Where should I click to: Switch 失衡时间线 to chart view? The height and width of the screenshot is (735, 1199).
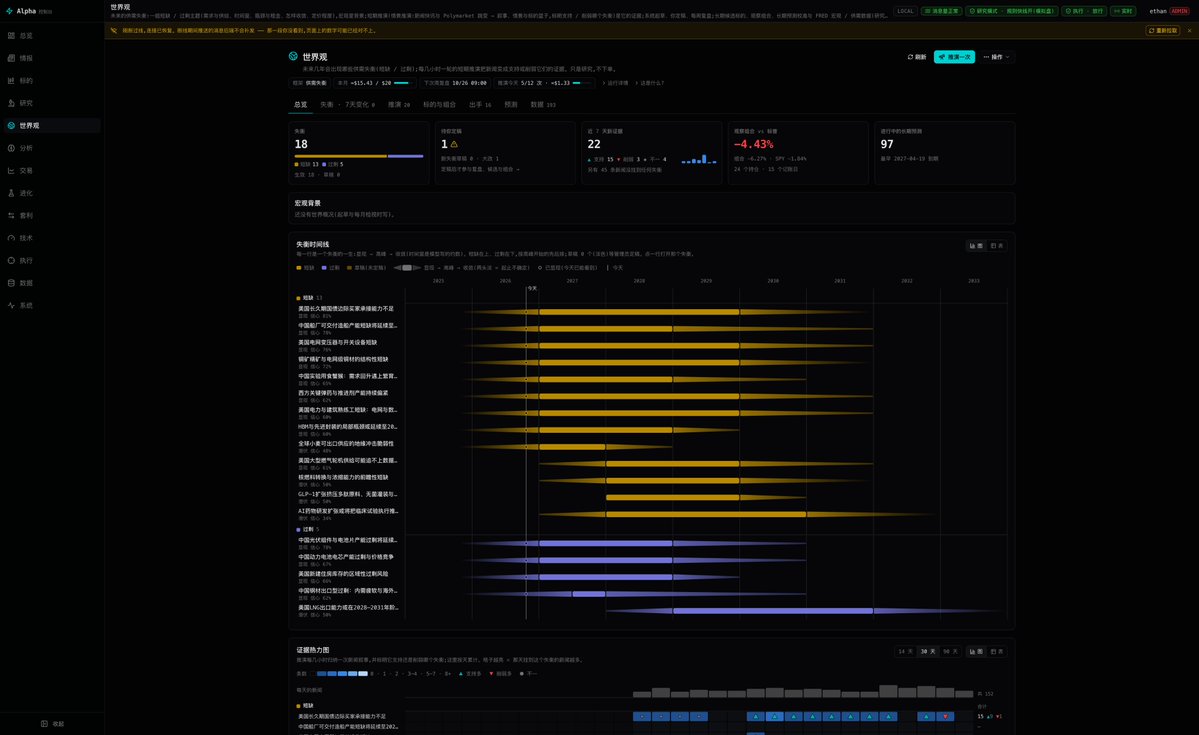pos(976,246)
